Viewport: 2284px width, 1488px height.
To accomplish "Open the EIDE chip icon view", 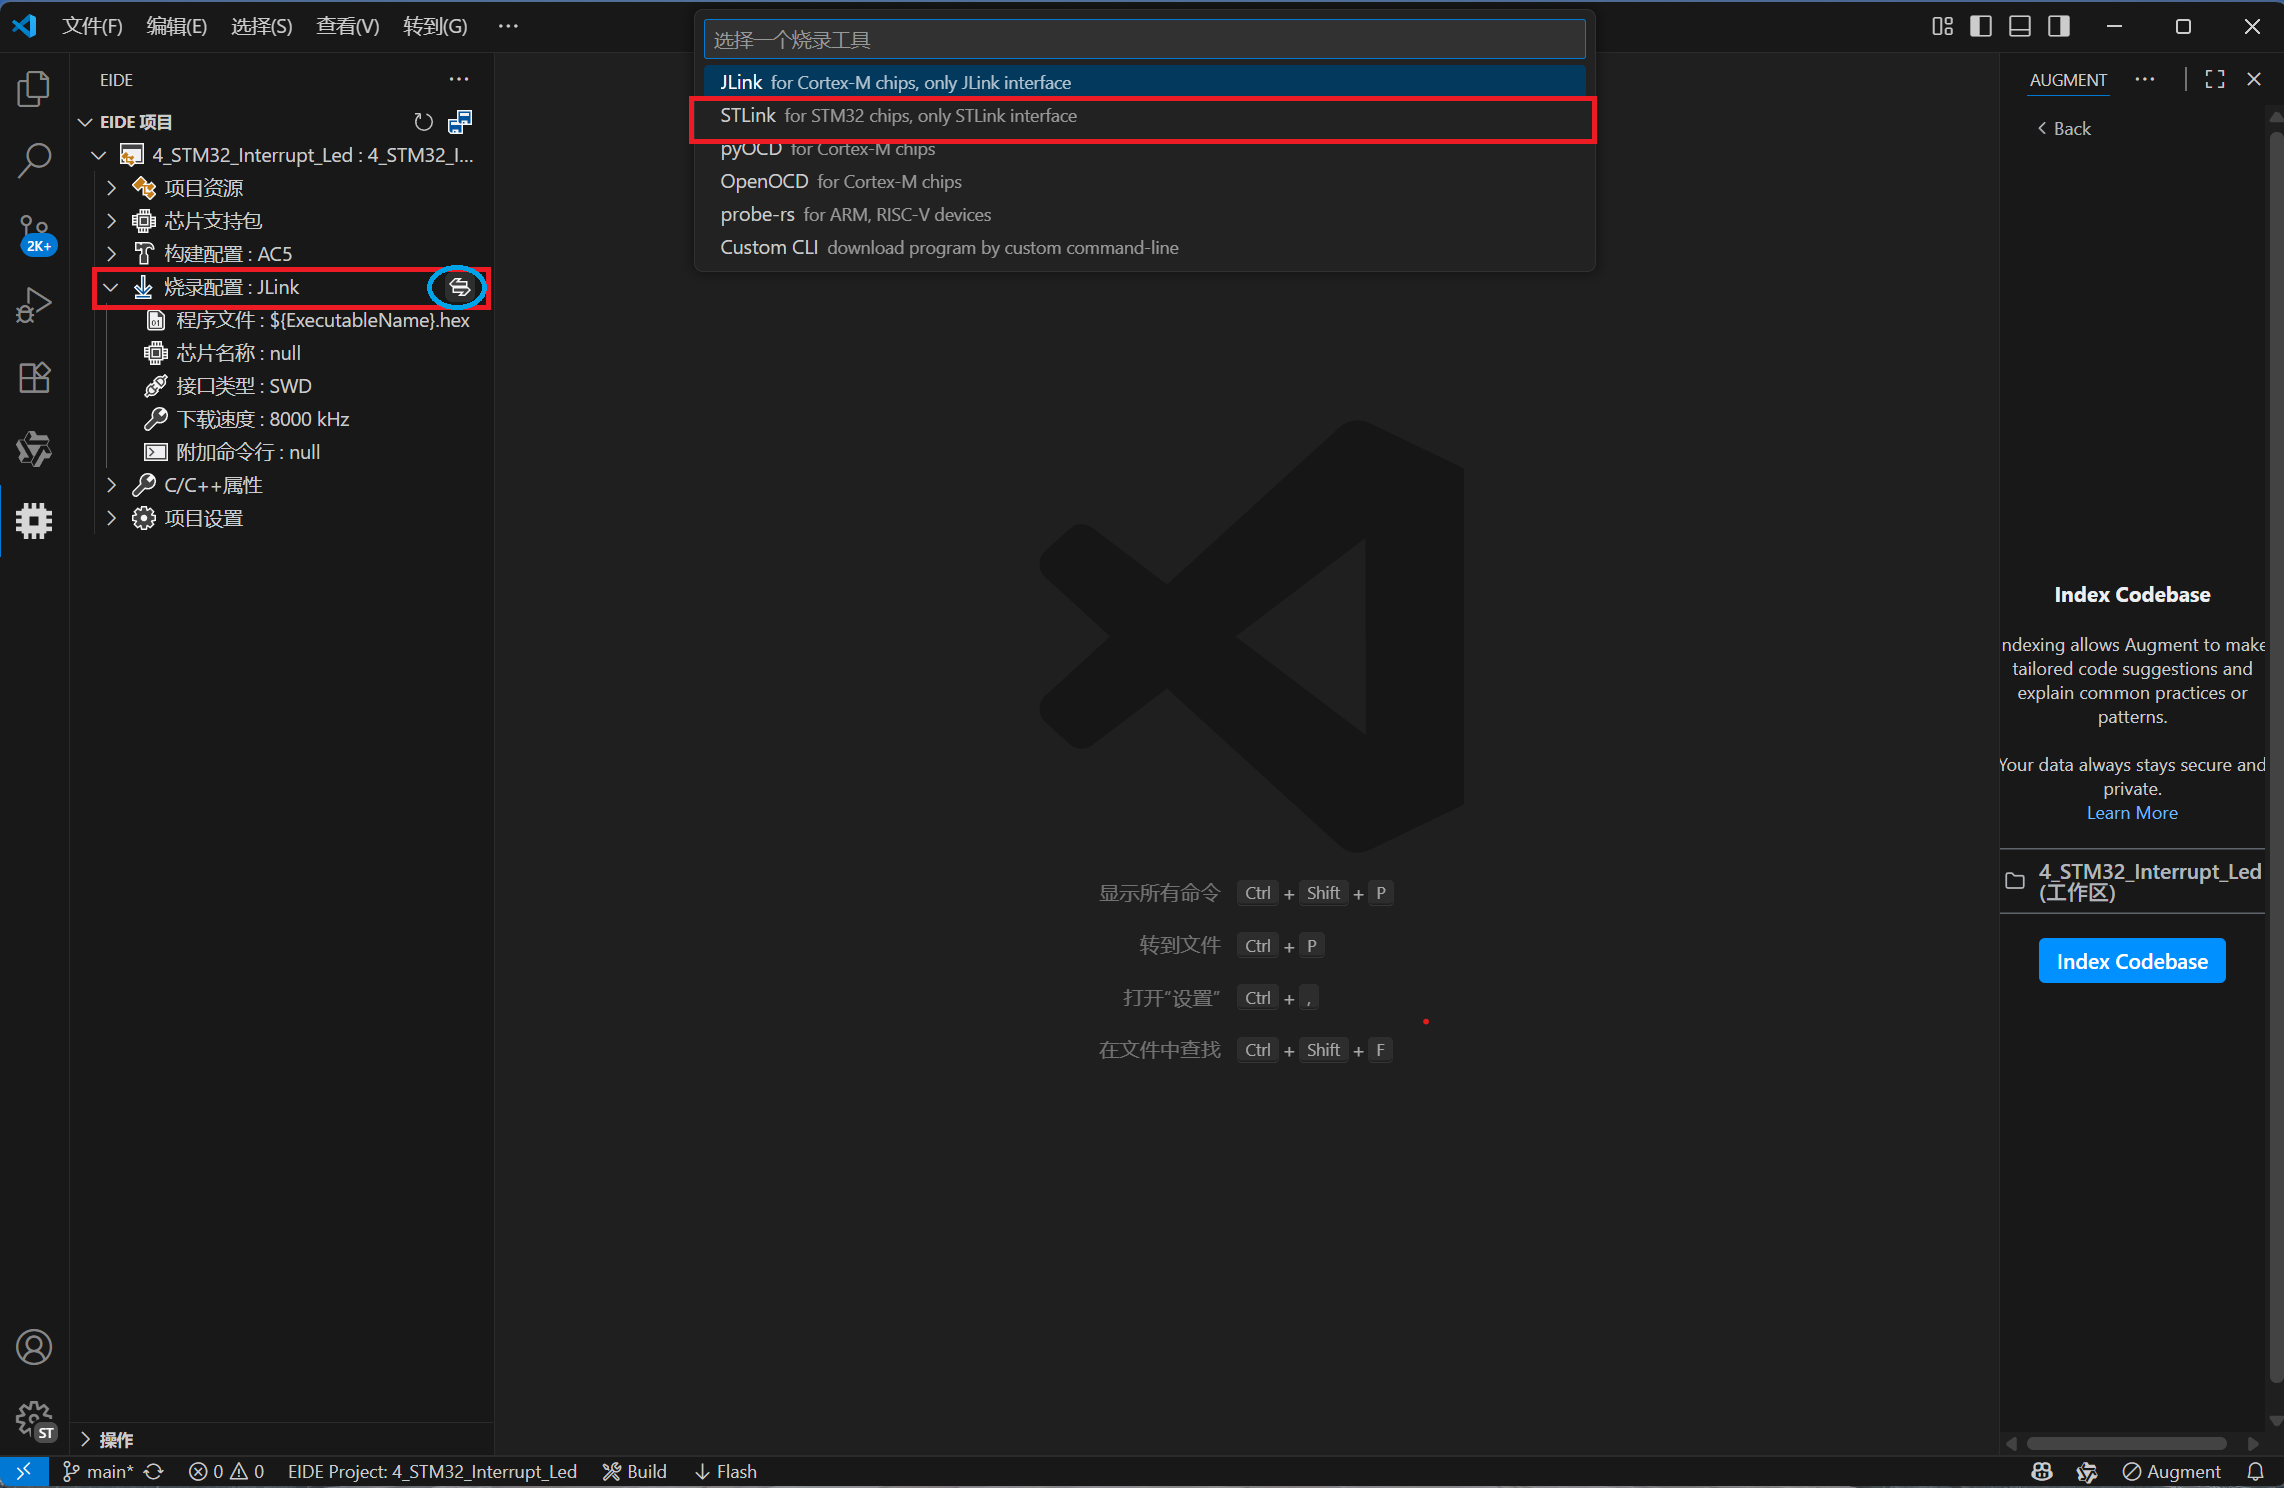I will [x=34, y=520].
